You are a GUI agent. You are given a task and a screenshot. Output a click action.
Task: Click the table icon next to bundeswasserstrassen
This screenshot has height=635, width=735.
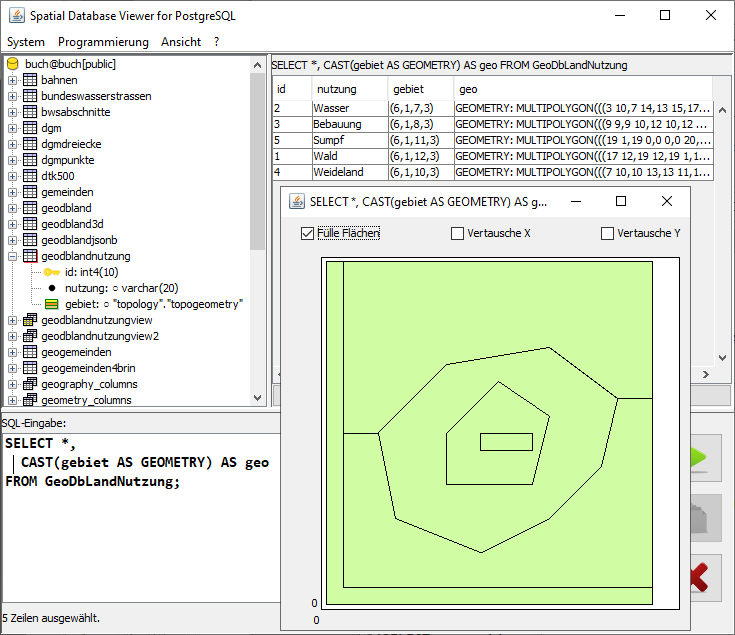tap(30, 96)
